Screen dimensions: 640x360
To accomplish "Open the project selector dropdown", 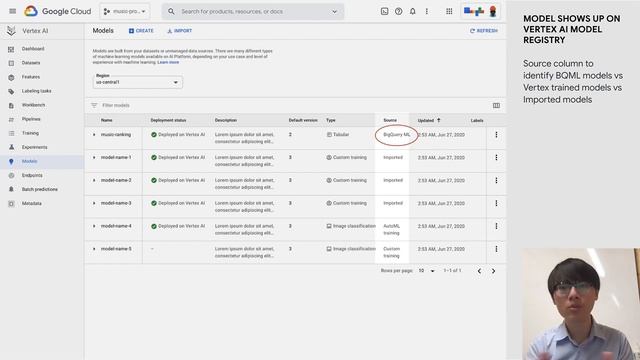I will [125, 11].
